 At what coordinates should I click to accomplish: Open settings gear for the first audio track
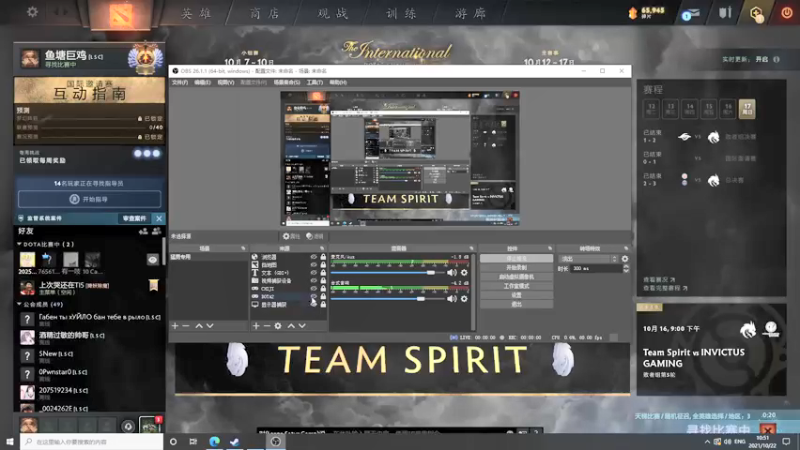(x=464, y=273)
